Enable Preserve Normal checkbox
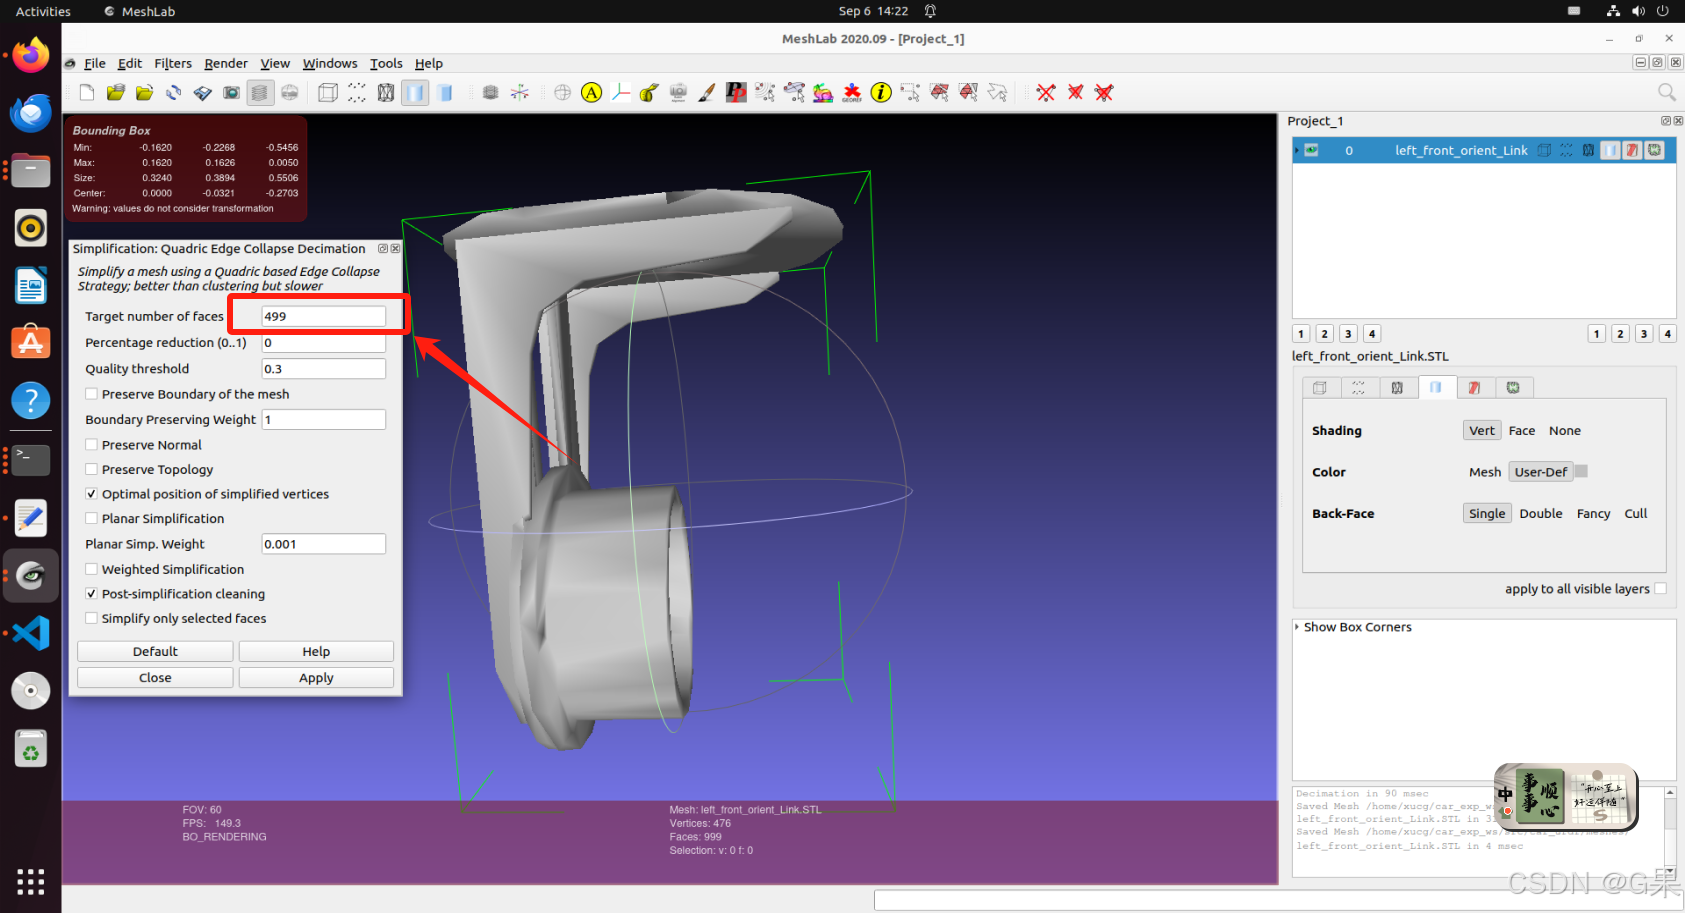This screenshot has width=1685, height=913. (x=92, y=445)
